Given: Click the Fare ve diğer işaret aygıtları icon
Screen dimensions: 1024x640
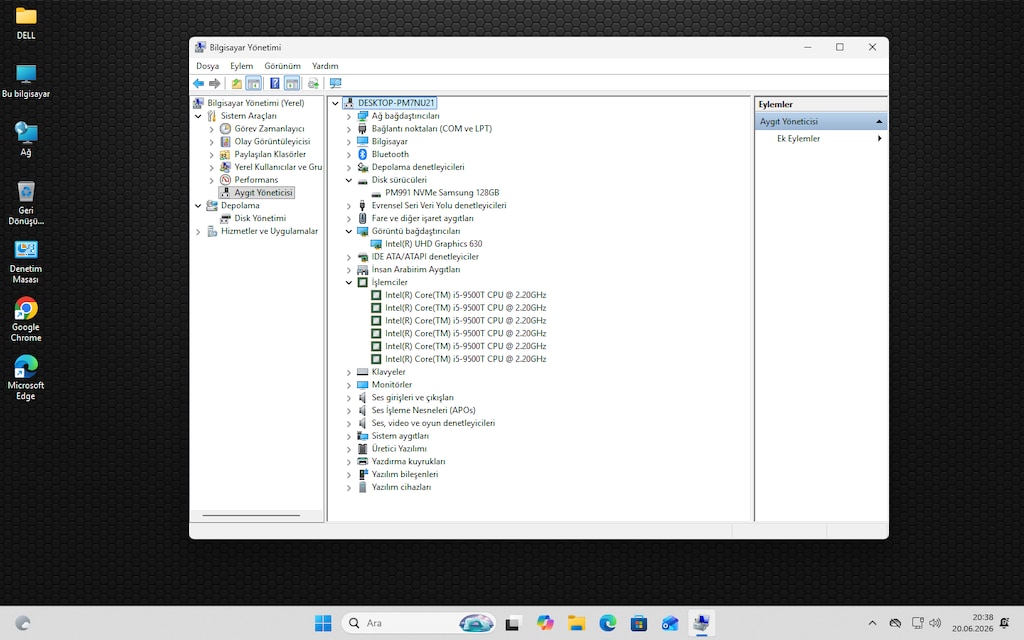Looking at the screenshot, I should point(363,219).
